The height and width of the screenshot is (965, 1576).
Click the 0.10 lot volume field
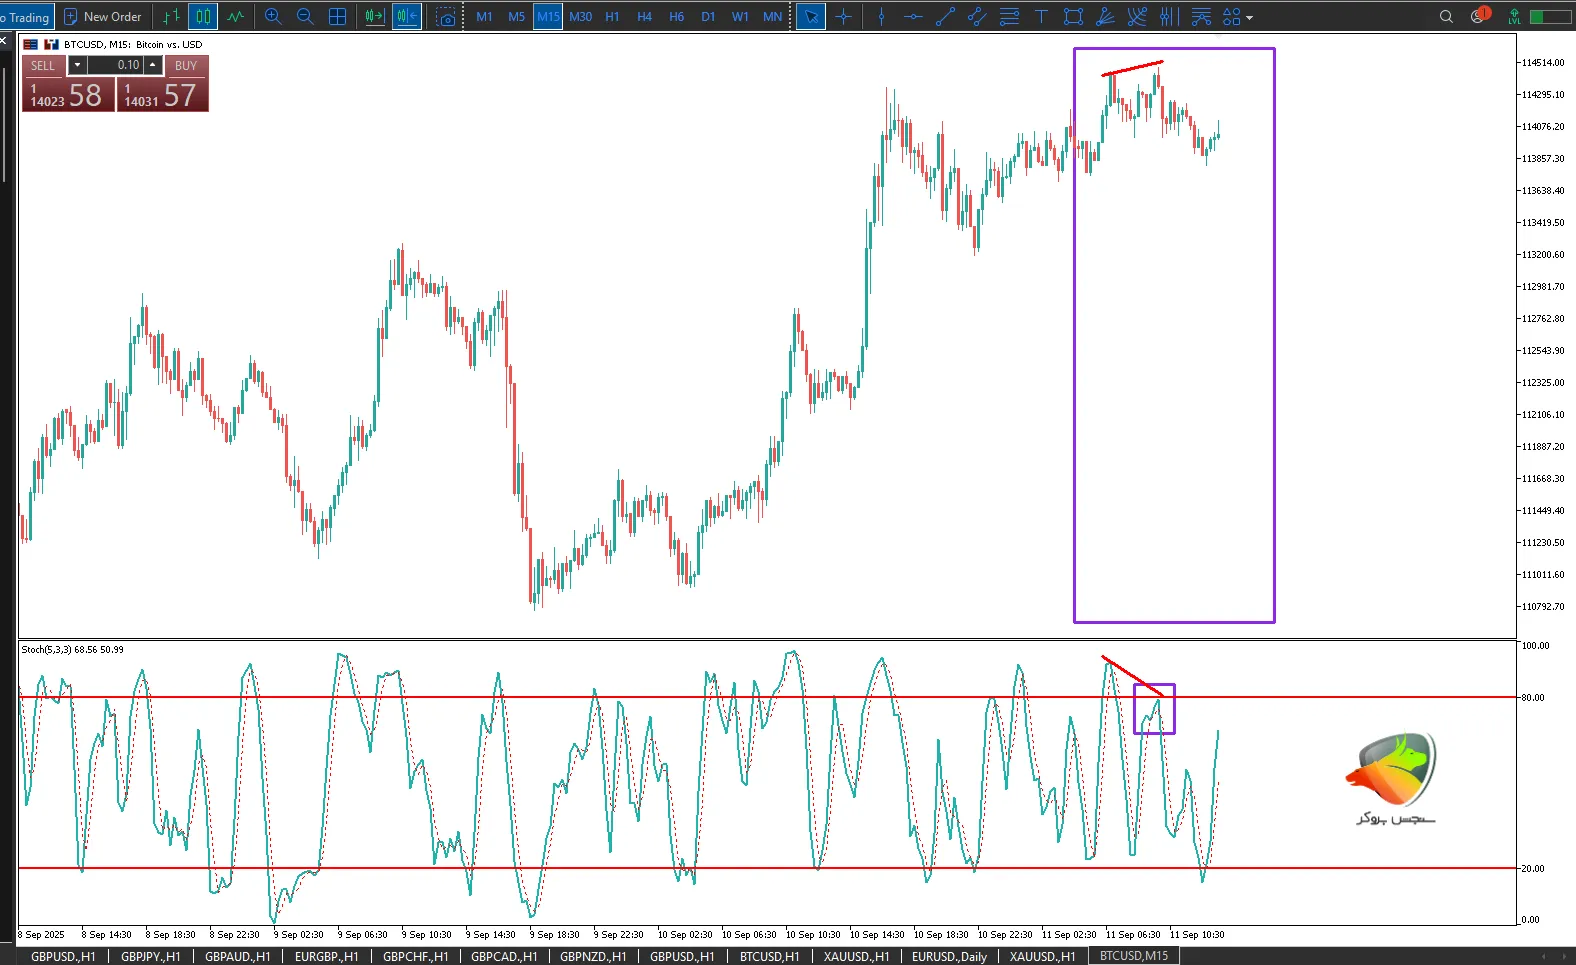click(115, 65)
